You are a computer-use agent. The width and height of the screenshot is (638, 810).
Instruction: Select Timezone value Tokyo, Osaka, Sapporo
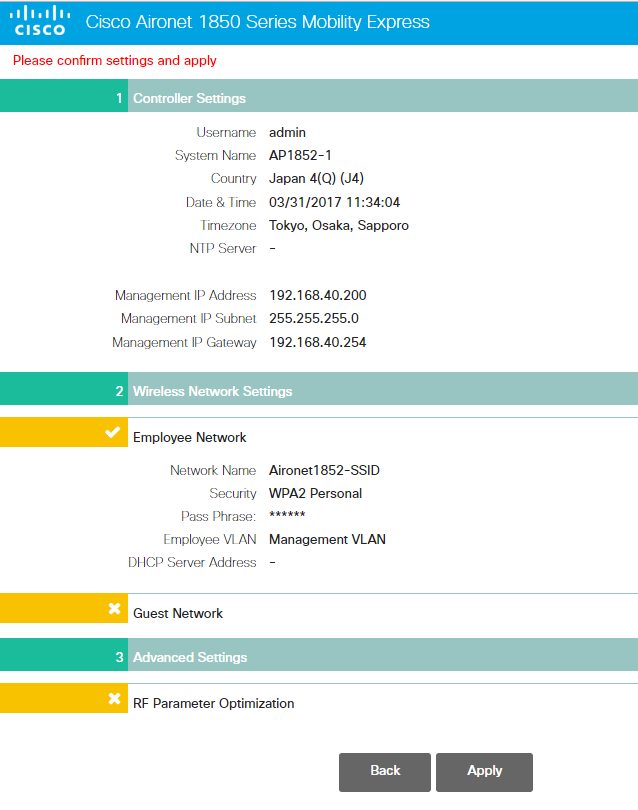click(339, 225)
